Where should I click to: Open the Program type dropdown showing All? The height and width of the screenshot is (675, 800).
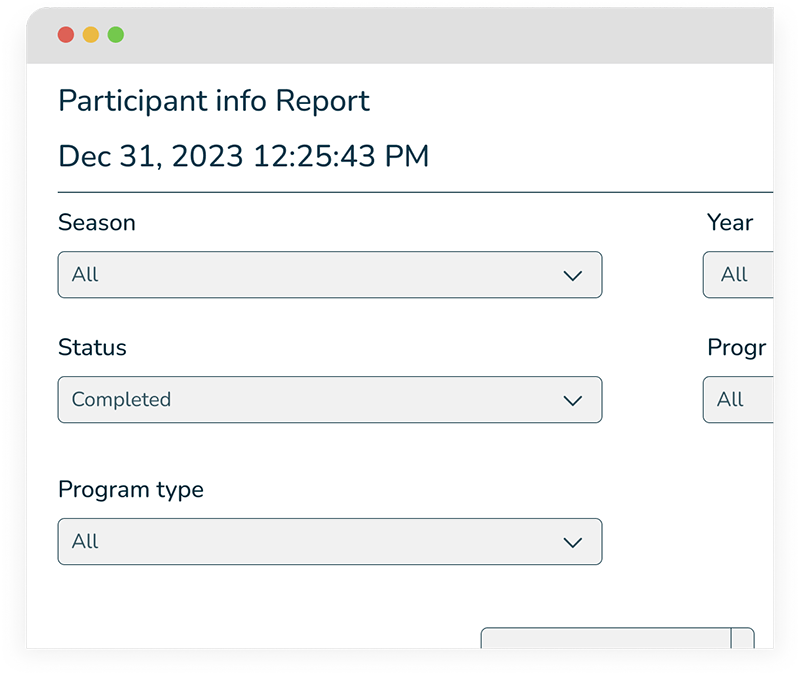[x=330, y=542]
